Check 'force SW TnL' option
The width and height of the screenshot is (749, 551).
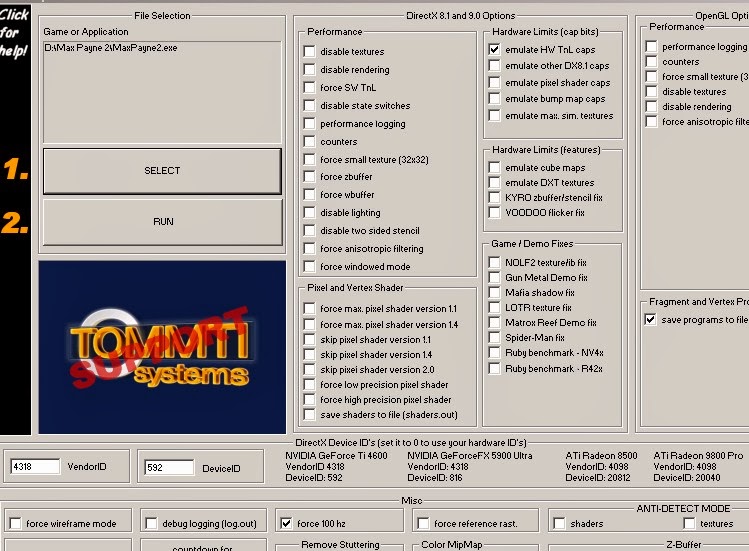pyautogui.click(x=310, y=87)
